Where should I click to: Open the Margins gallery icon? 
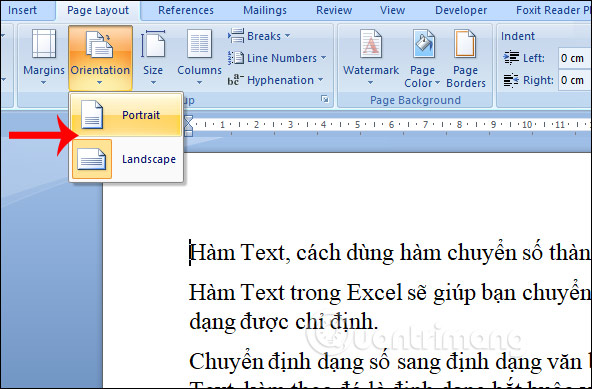tap(44, 43)
